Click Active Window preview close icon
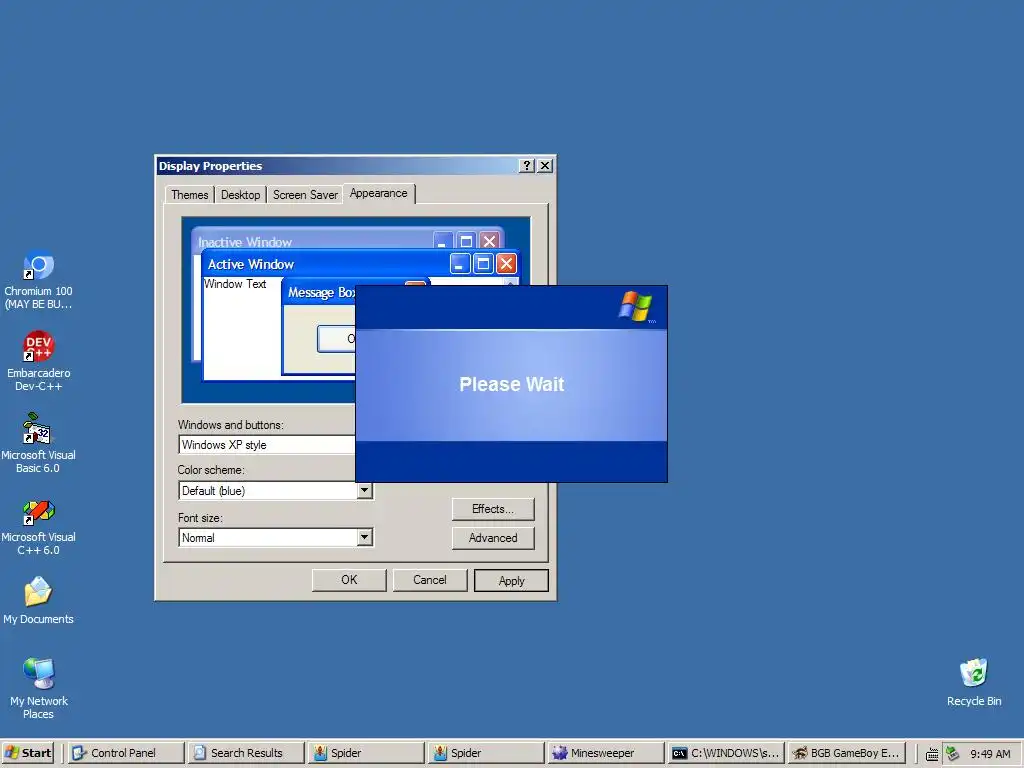This screenshot has height=768, width=1024. pyautogui.click(x=506, y=264)
